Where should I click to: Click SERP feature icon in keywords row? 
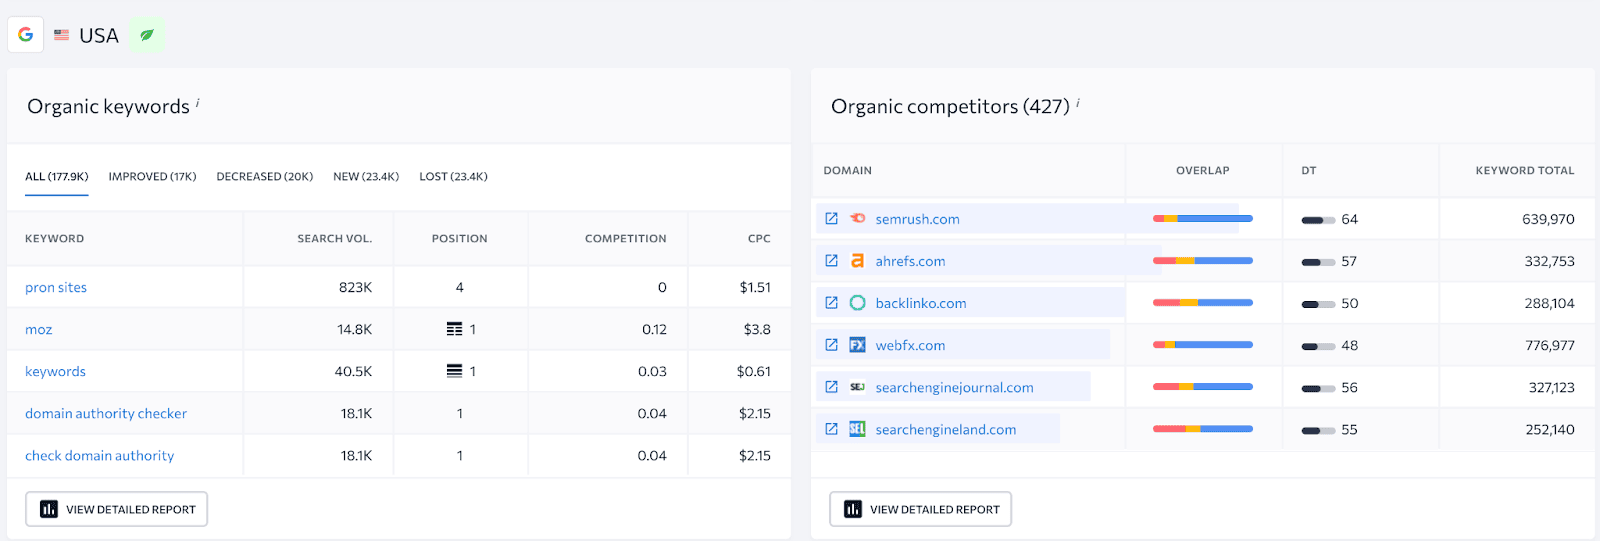click(454, 371)
